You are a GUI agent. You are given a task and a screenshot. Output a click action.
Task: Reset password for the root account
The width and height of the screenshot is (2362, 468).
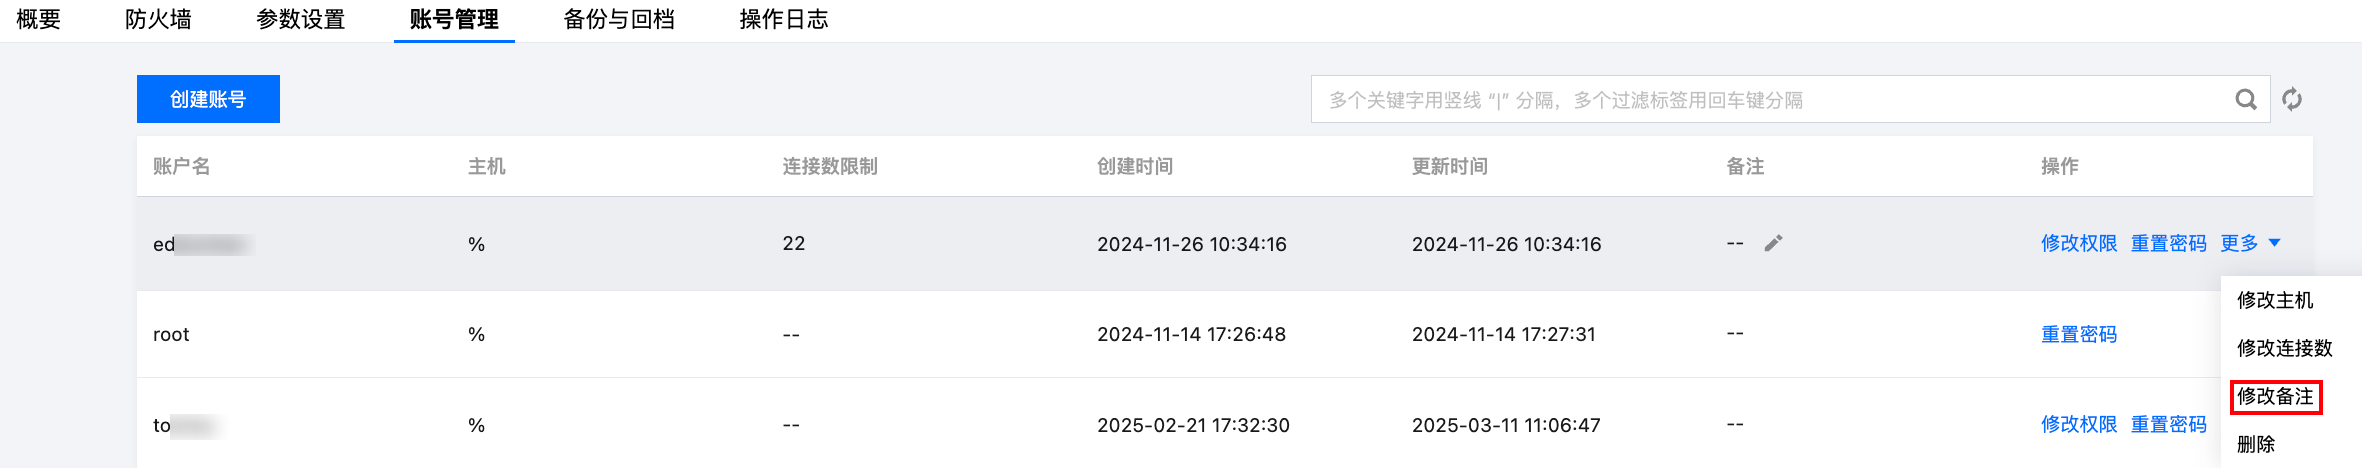tap(2079, 334)
